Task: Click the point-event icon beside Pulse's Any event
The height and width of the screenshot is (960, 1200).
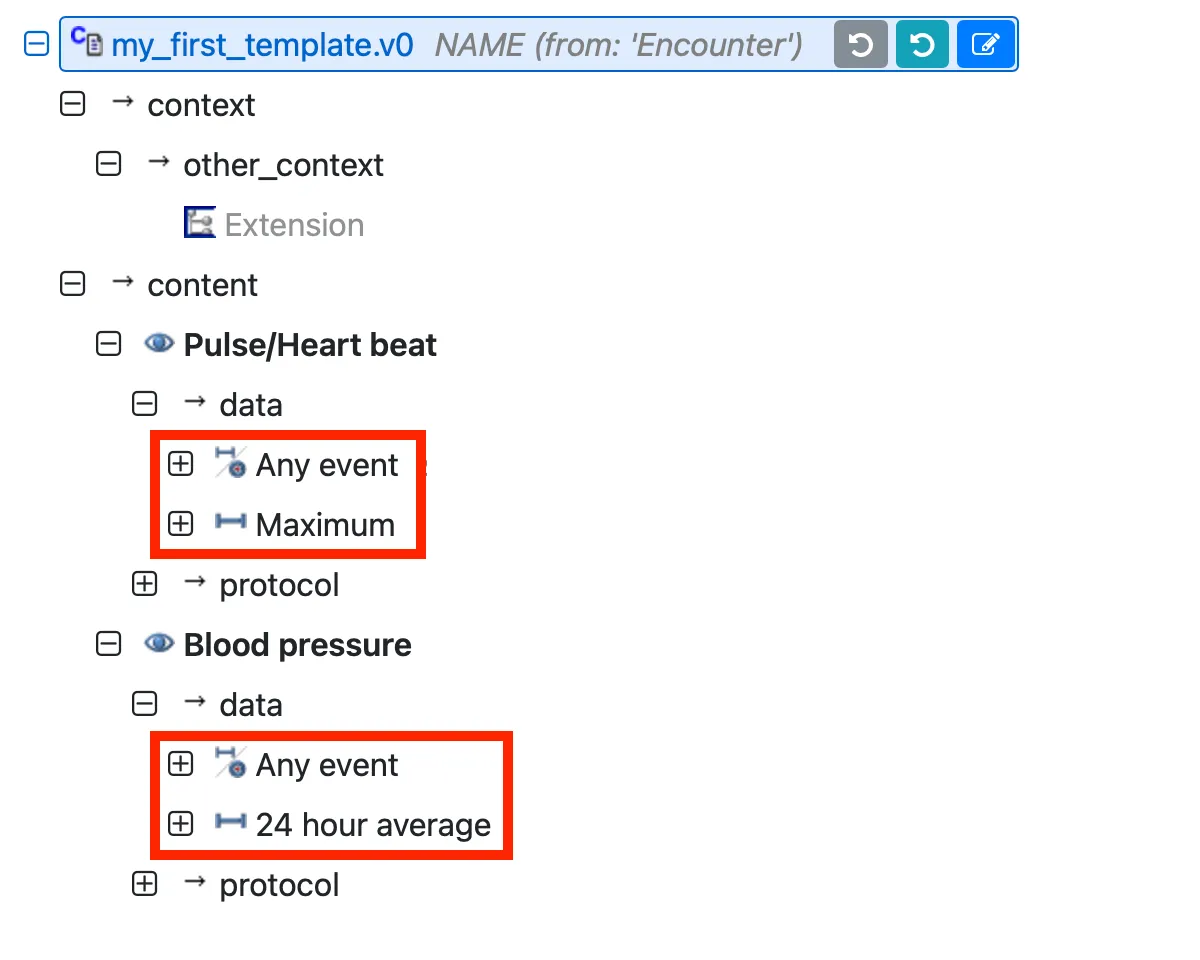Action: [230, 463]
